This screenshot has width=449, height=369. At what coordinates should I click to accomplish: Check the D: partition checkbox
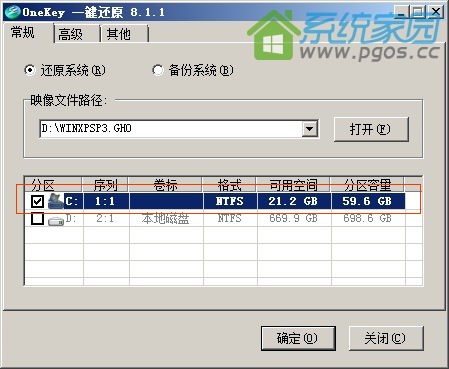tap(37, 219)
